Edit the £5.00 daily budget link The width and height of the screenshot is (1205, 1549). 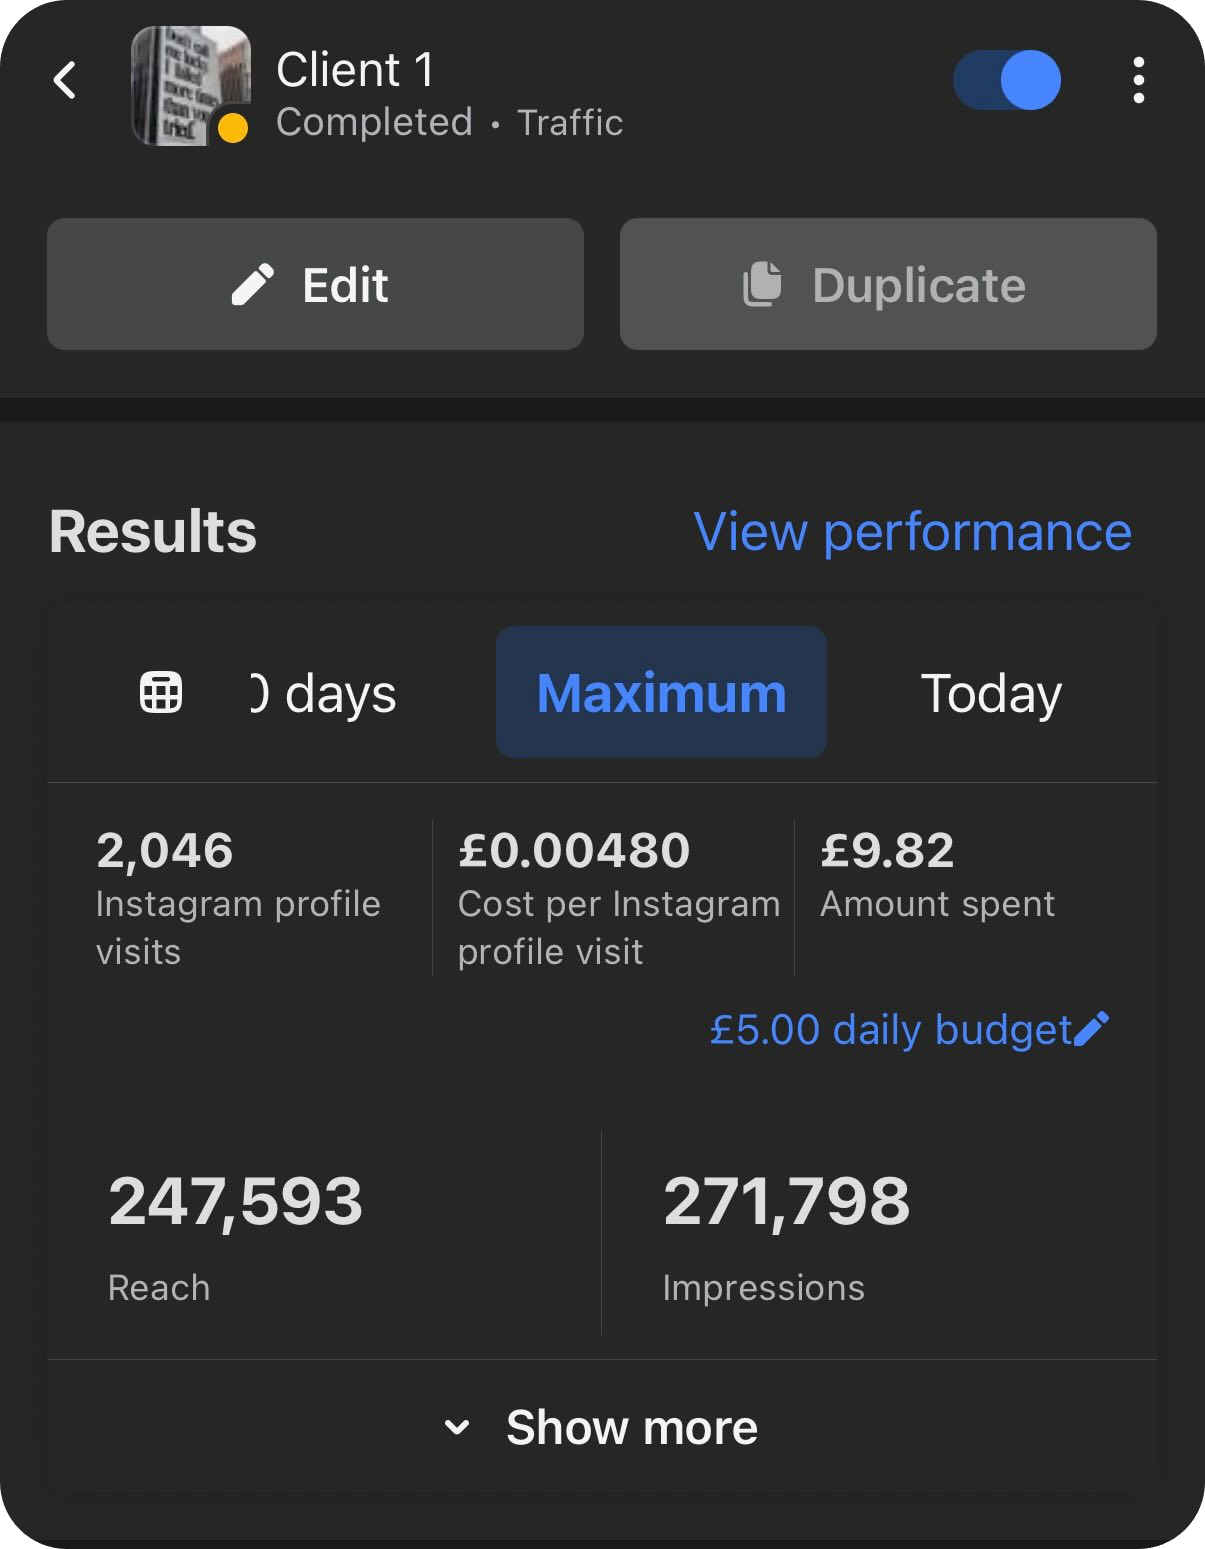pos(890,1029)
